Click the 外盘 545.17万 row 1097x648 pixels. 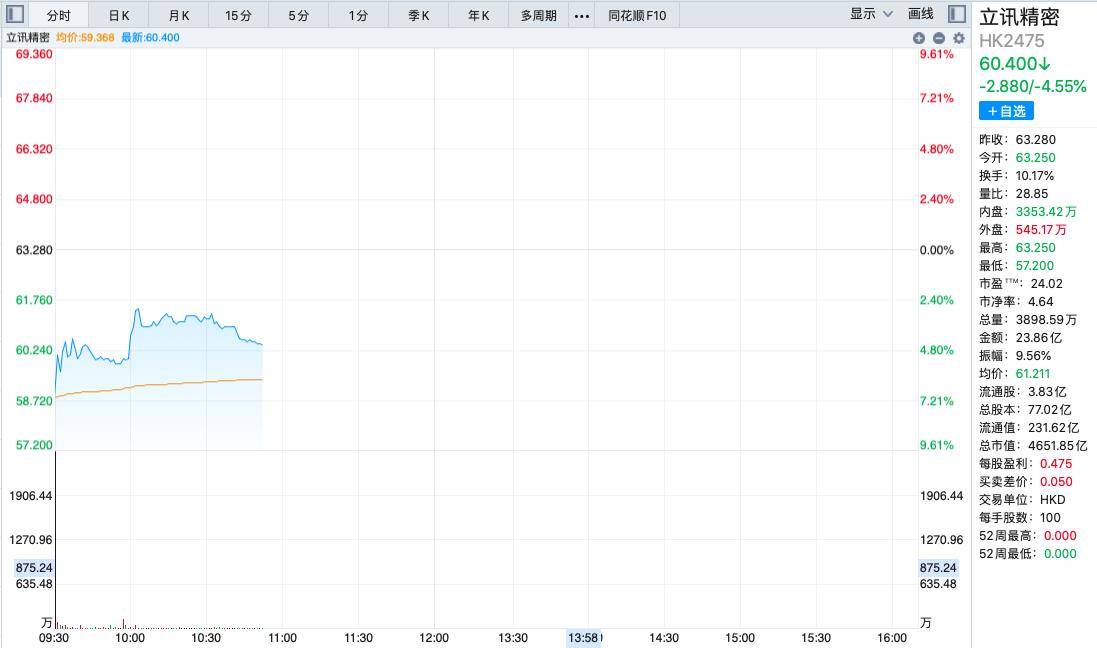pyautogui.click(x=1023, y=230)
